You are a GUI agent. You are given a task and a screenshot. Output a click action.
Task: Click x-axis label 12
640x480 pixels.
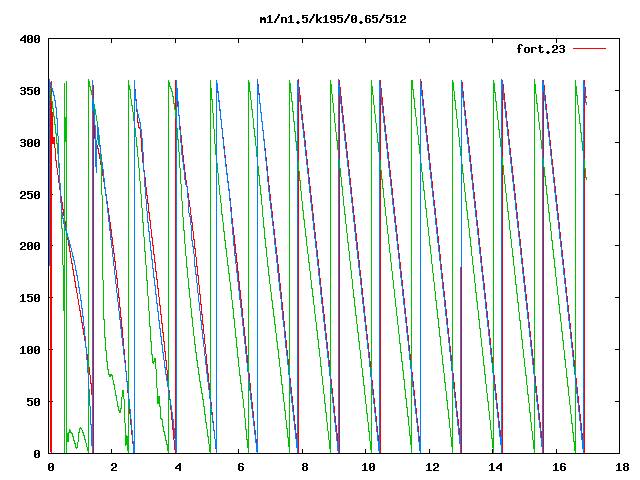(x=432, y=467)
